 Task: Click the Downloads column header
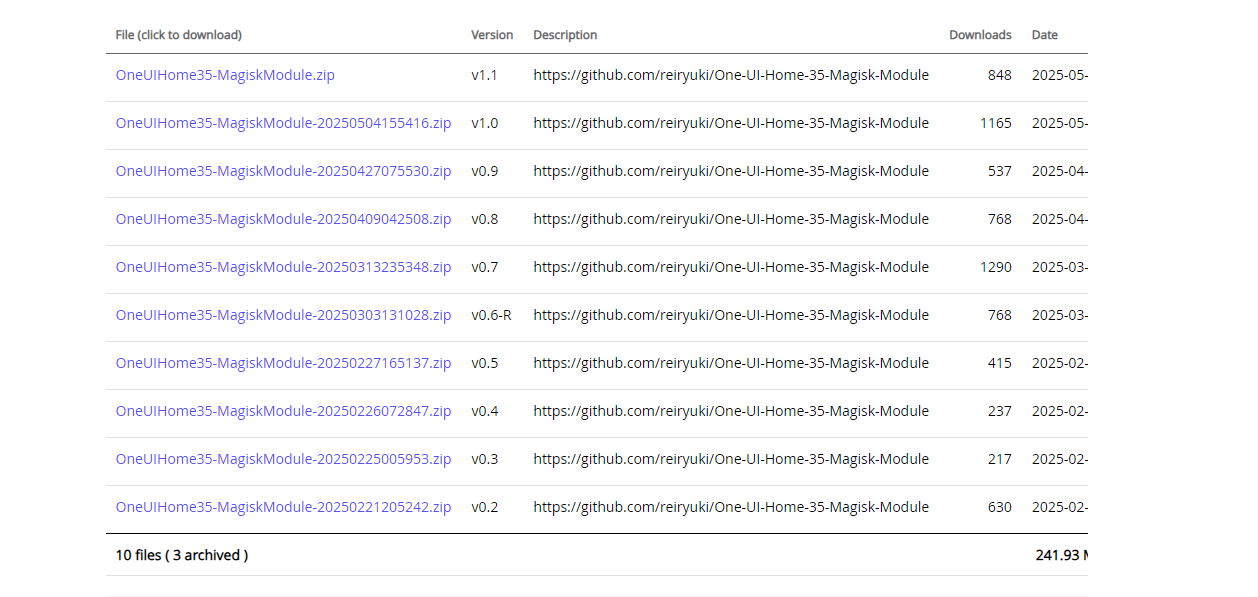click(980, 35)
